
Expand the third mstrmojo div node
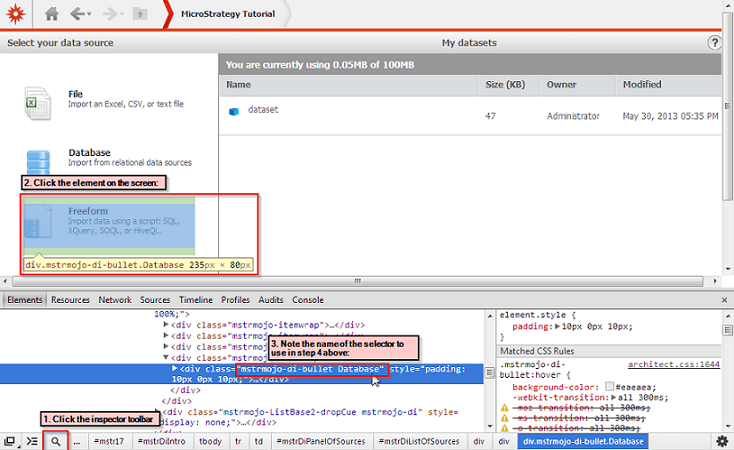click(x=166, y=346)
